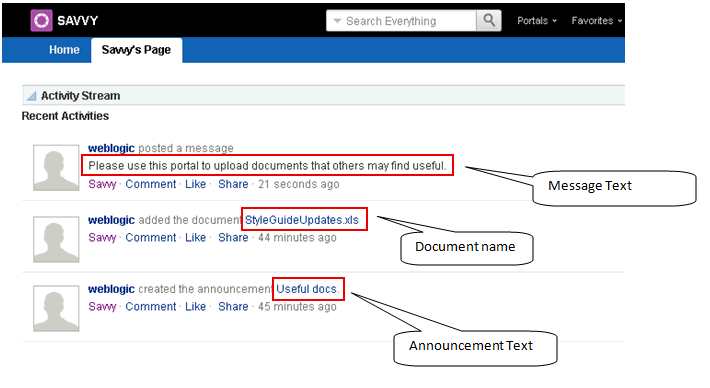
Task: Click avatar beside the posted message
Action: [56, 168]
